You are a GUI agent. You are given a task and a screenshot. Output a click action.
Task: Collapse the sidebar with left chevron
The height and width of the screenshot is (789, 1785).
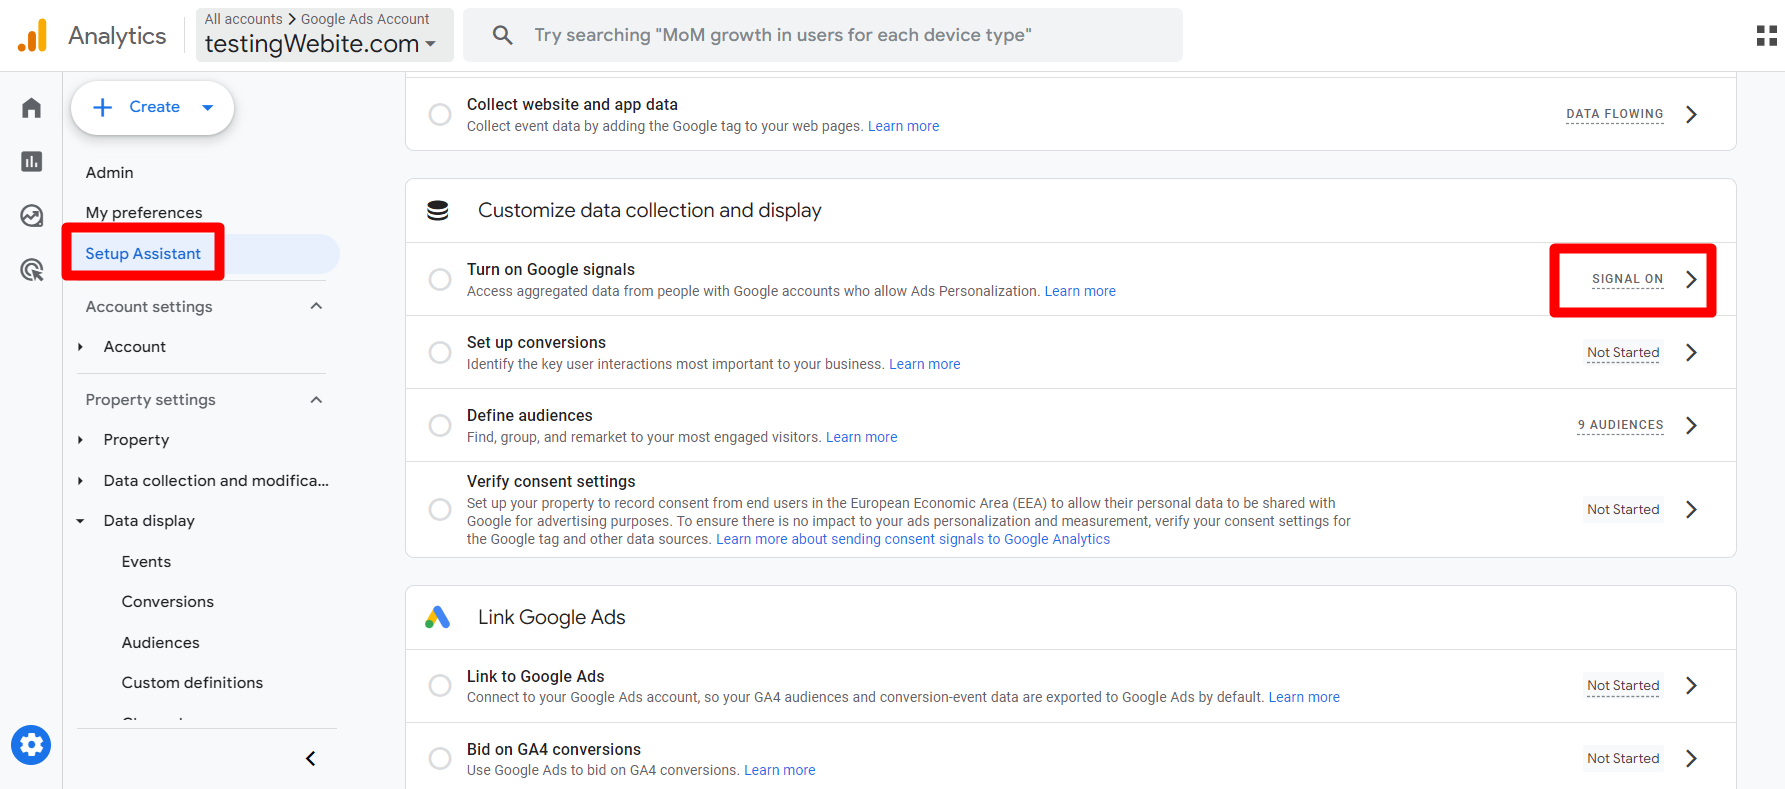311,758
